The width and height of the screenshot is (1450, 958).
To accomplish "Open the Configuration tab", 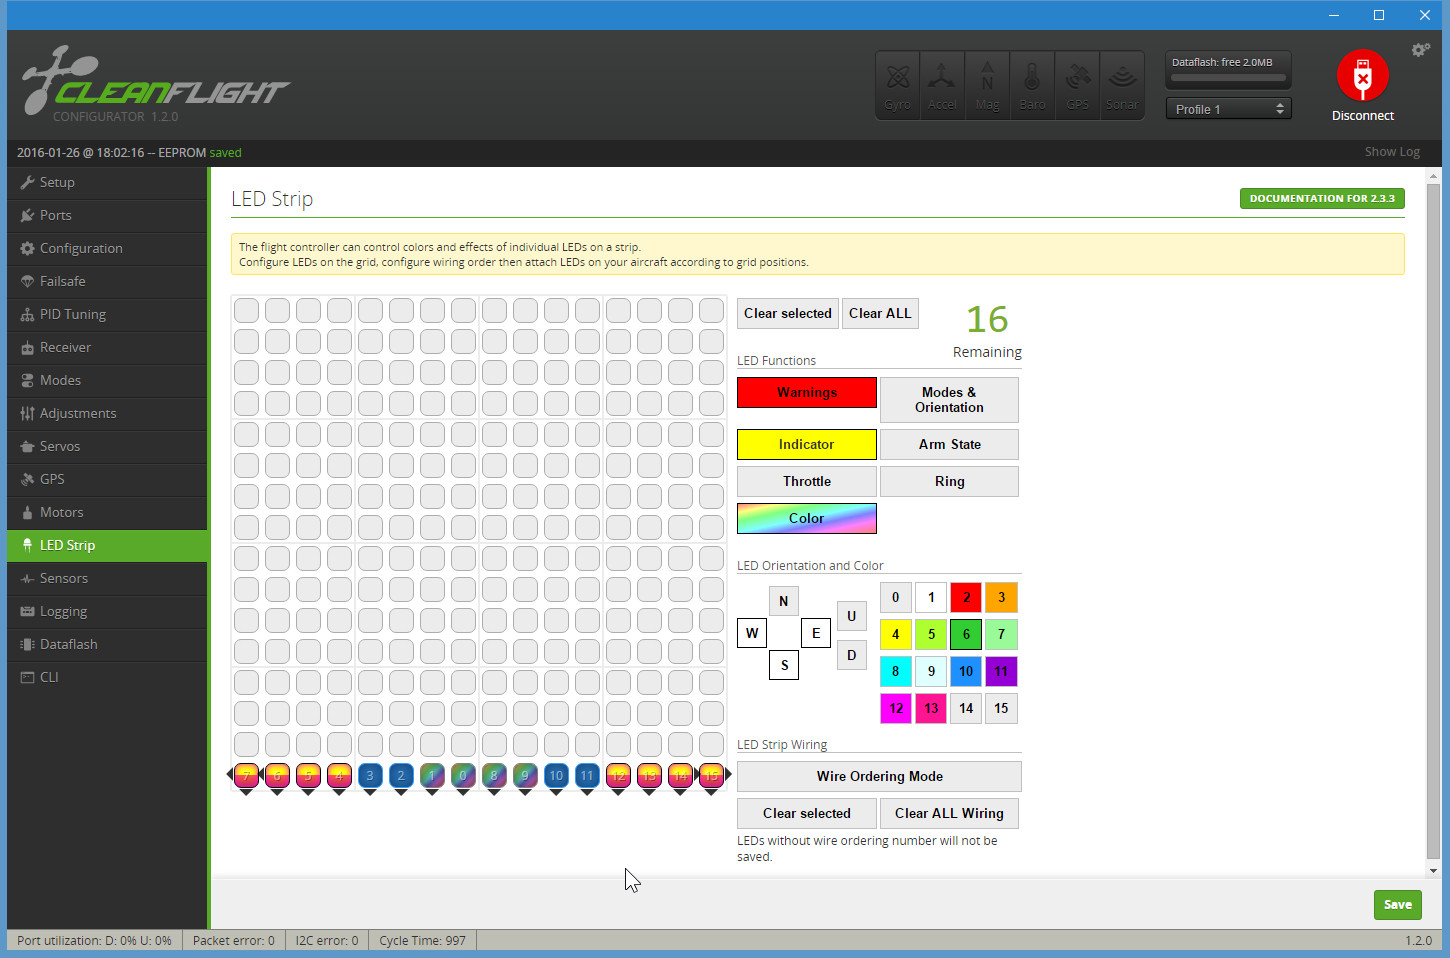I will tap(107, 248).
